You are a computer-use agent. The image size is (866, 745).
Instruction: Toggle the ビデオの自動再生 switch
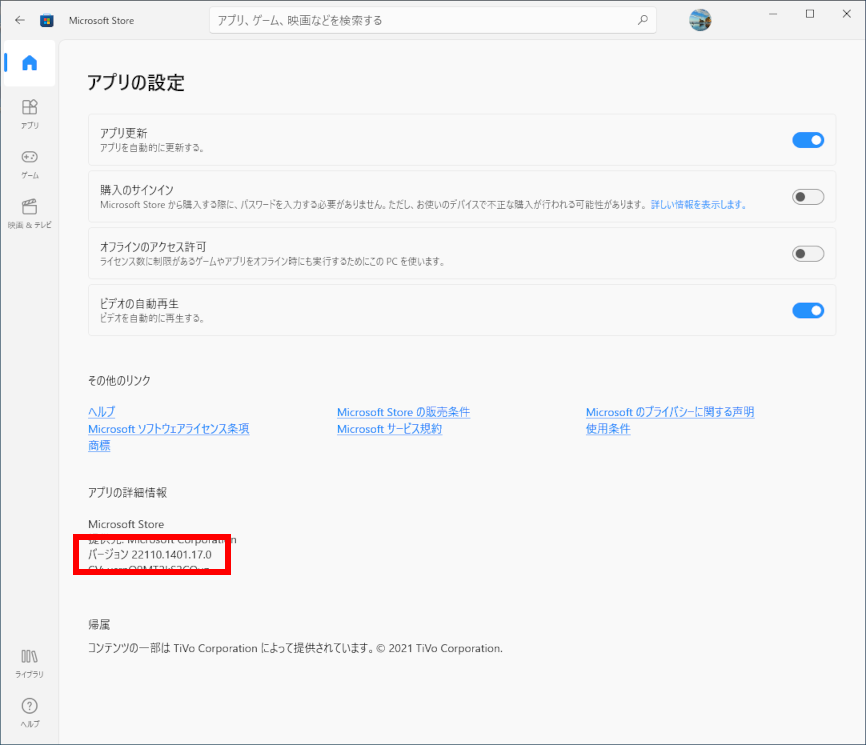coord(808,310)
